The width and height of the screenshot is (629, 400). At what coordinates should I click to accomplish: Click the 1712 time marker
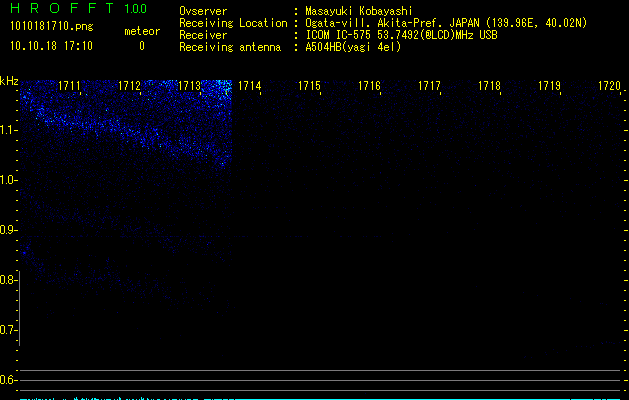coord(130,86)
